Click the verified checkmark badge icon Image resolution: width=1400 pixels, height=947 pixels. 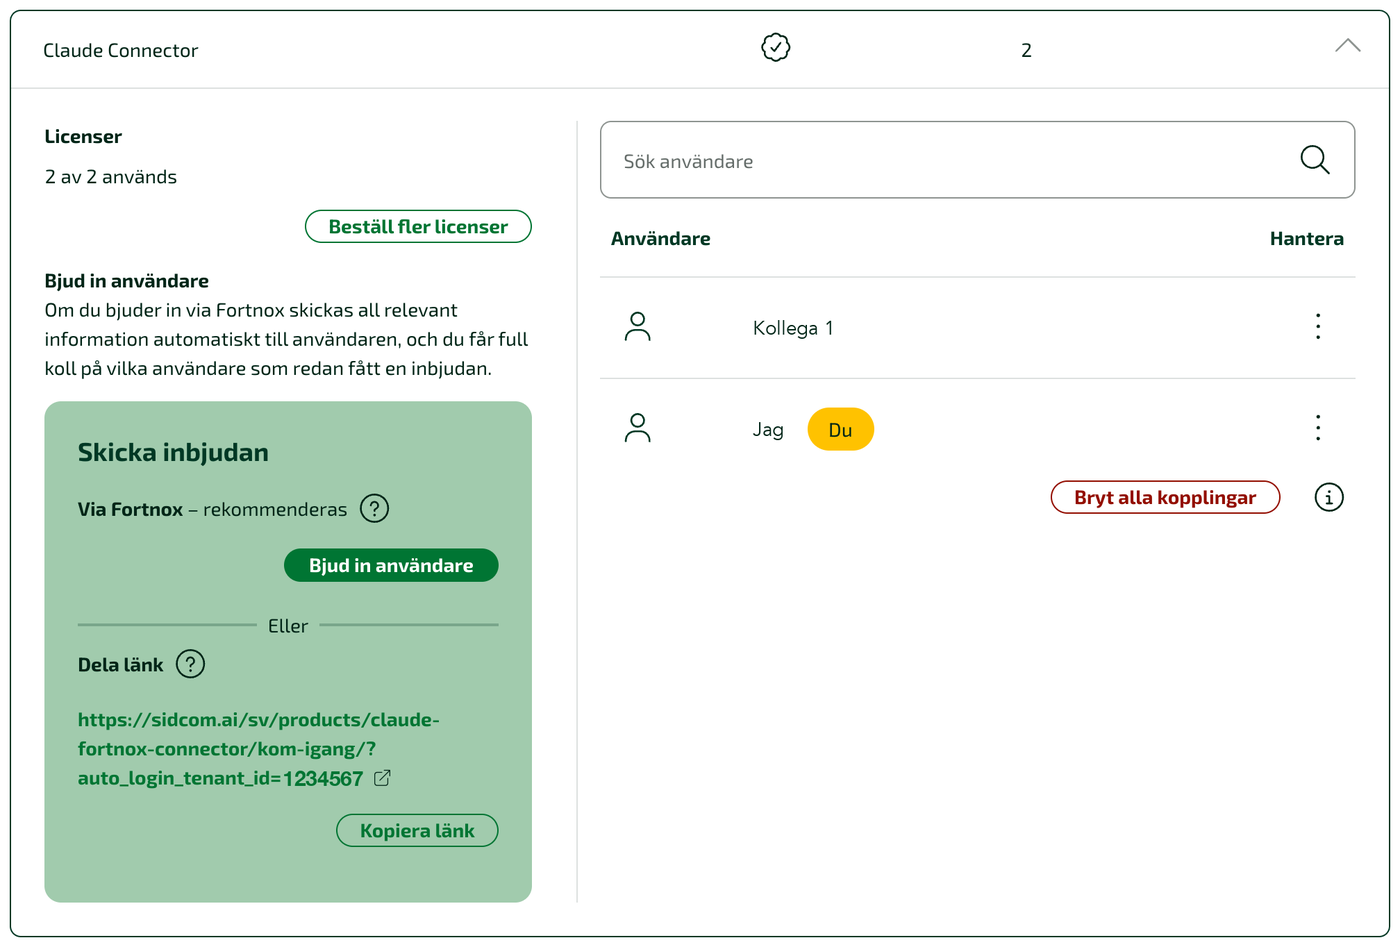(775, 47)
